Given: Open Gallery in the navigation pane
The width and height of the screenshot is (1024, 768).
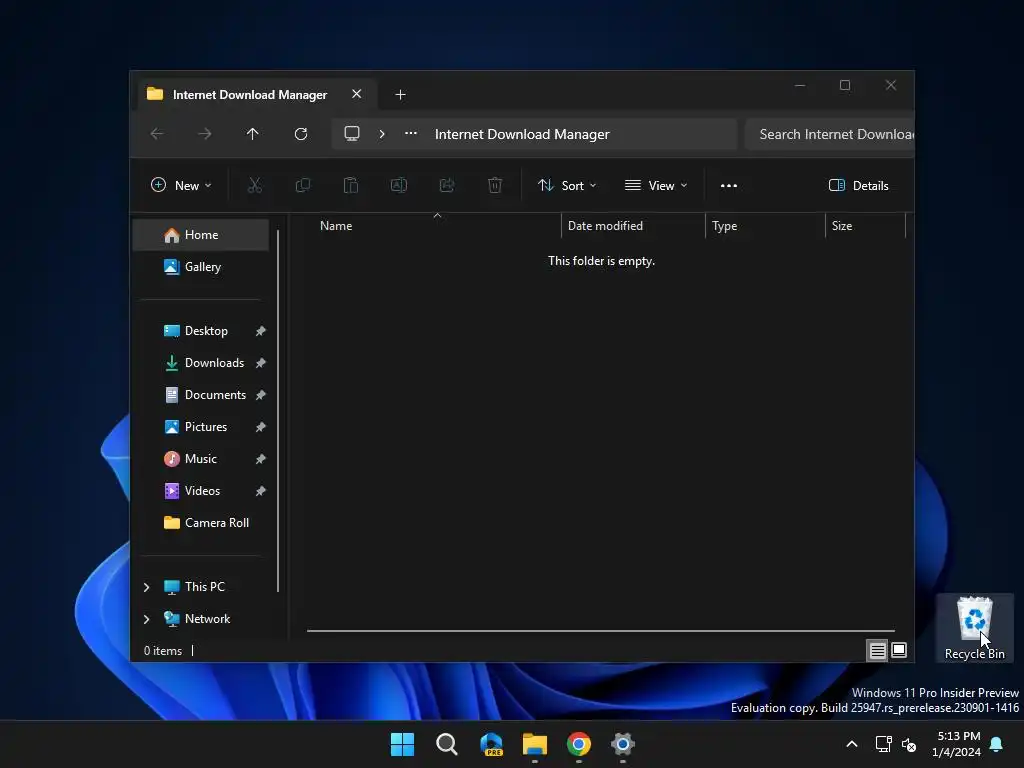Looking at the screenshot, I should pos(200,267).
